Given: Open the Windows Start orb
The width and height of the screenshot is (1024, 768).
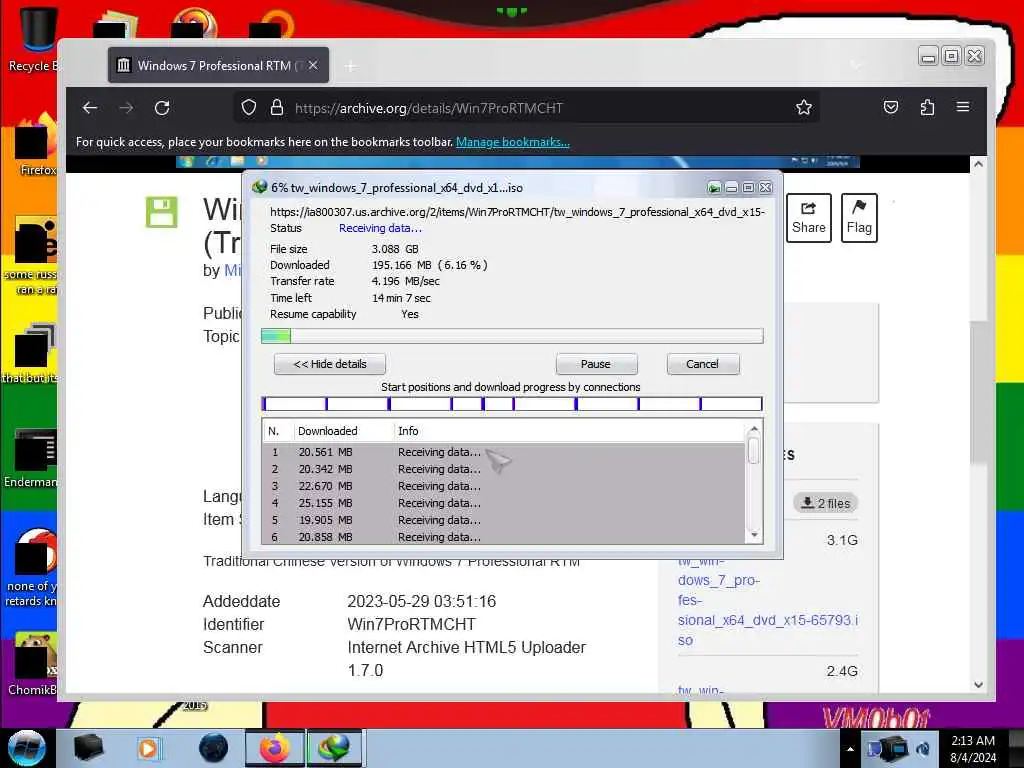Looking at the screenshot, I should [x=27, y=748].
